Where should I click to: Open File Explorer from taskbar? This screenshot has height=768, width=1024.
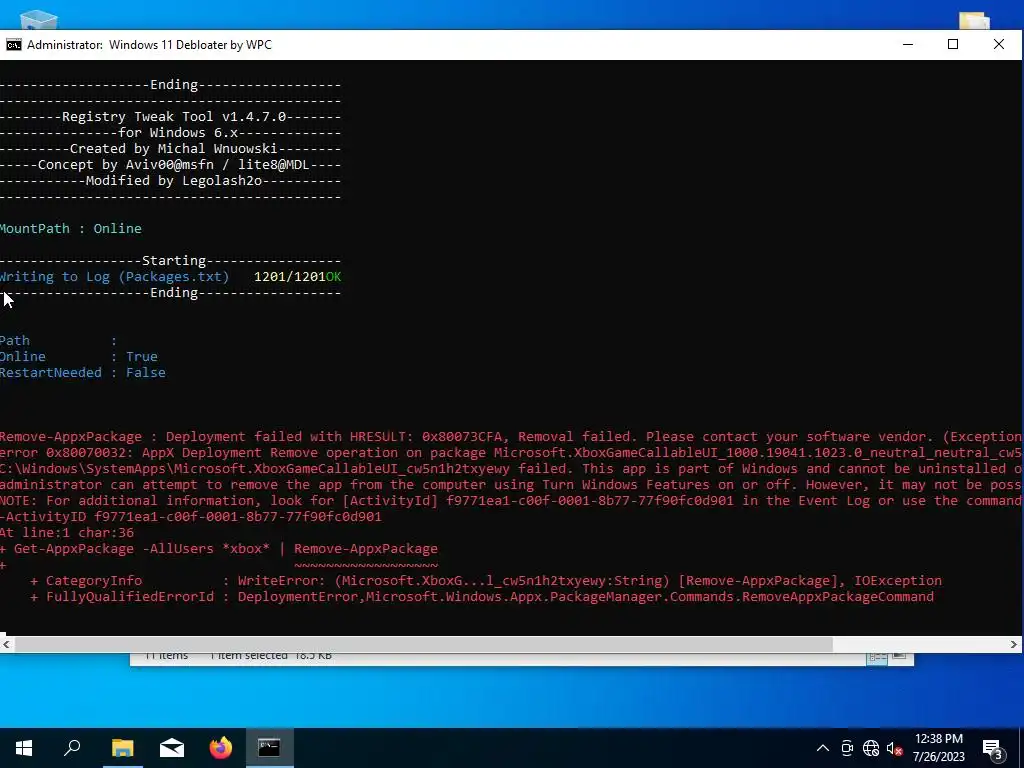tap(122, 747)
